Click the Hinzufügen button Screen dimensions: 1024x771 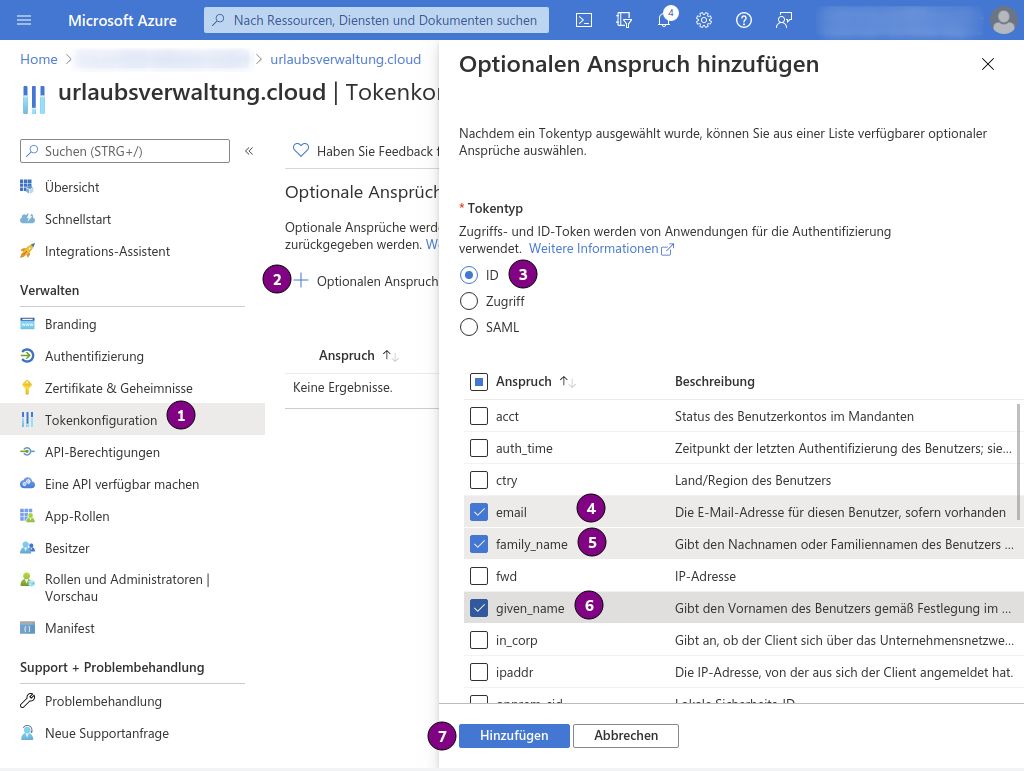[514, 736]
